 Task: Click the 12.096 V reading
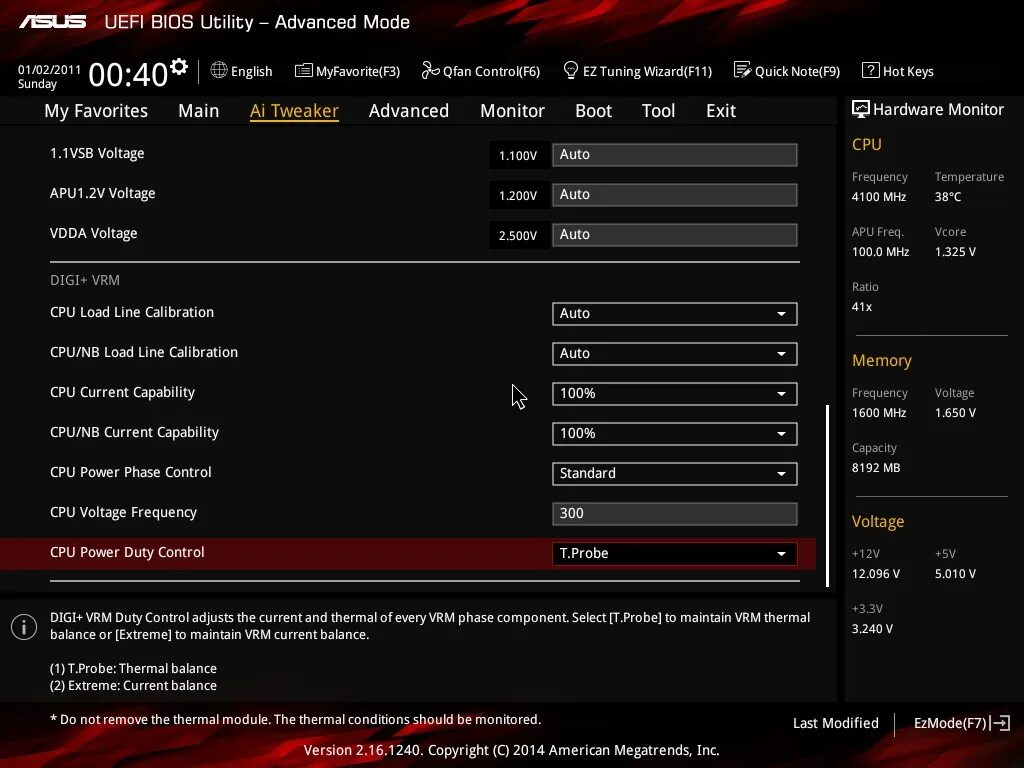coord(875,573)
